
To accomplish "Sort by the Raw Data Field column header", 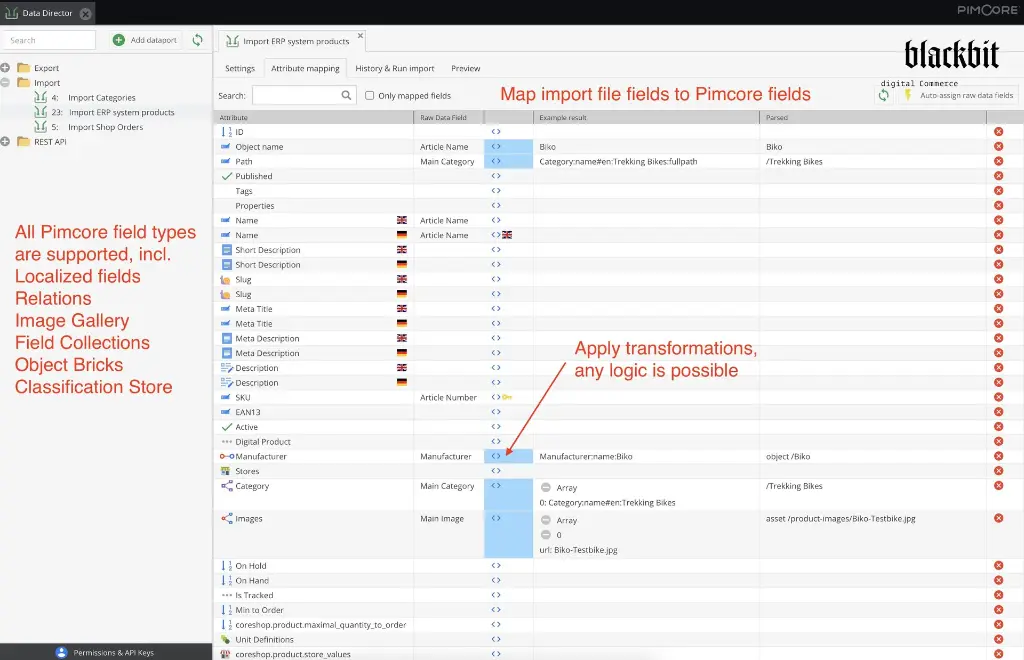I will (x=449, y=118).
